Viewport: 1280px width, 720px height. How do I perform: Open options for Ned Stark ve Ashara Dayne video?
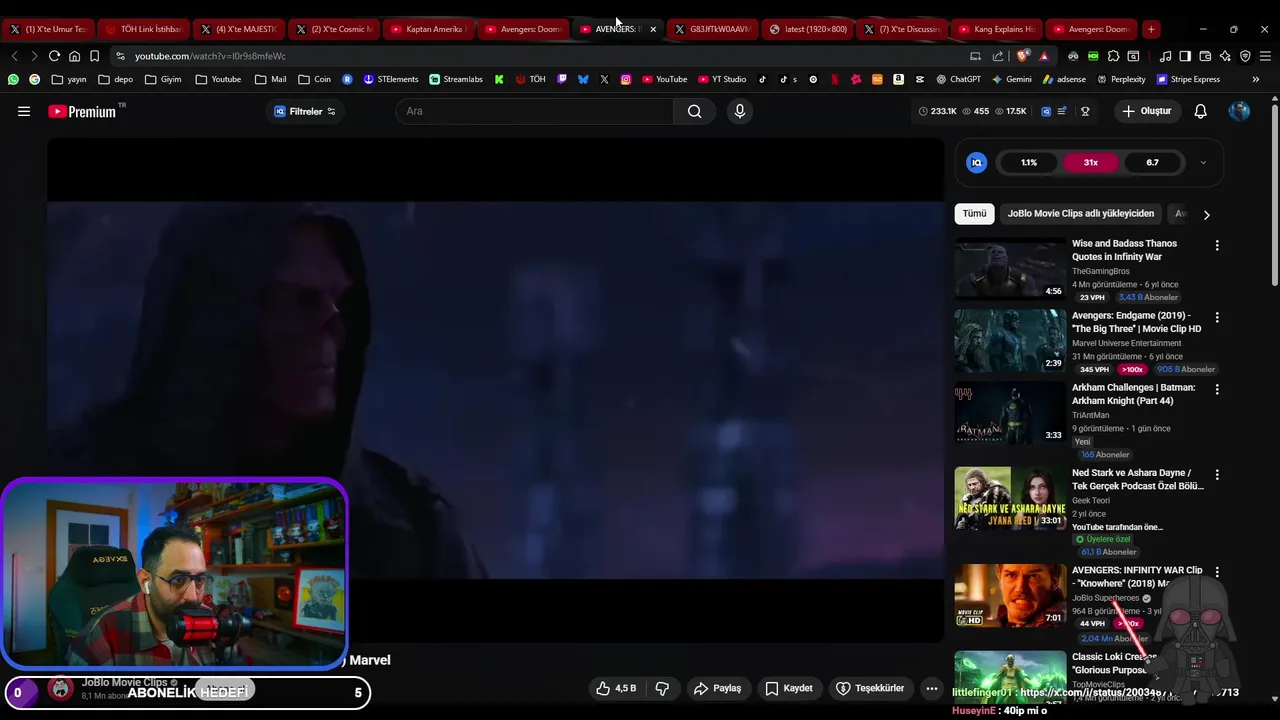[1217, 474]
